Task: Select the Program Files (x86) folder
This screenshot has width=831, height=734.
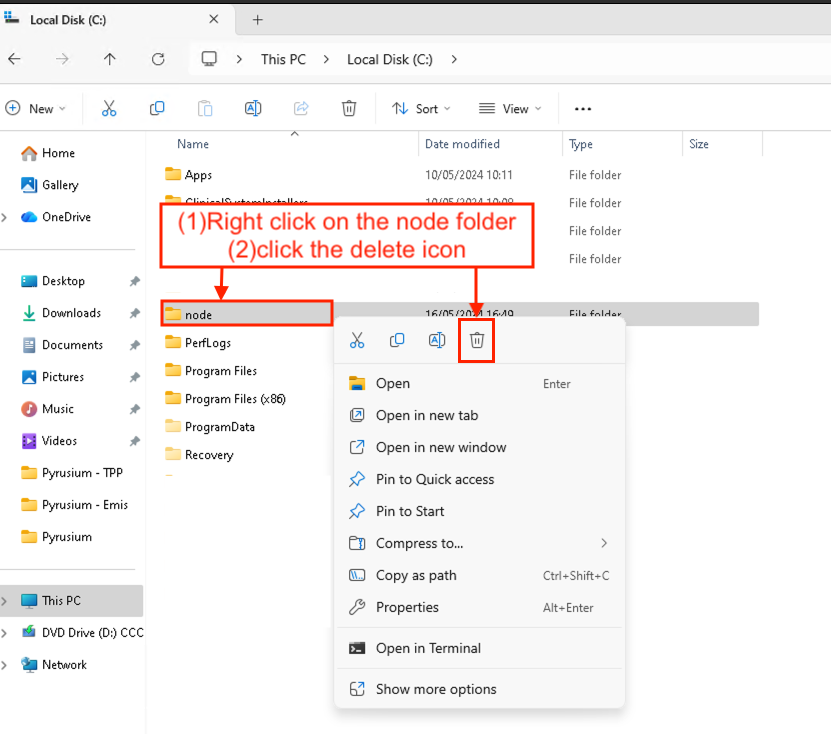Action: (225, 399)
